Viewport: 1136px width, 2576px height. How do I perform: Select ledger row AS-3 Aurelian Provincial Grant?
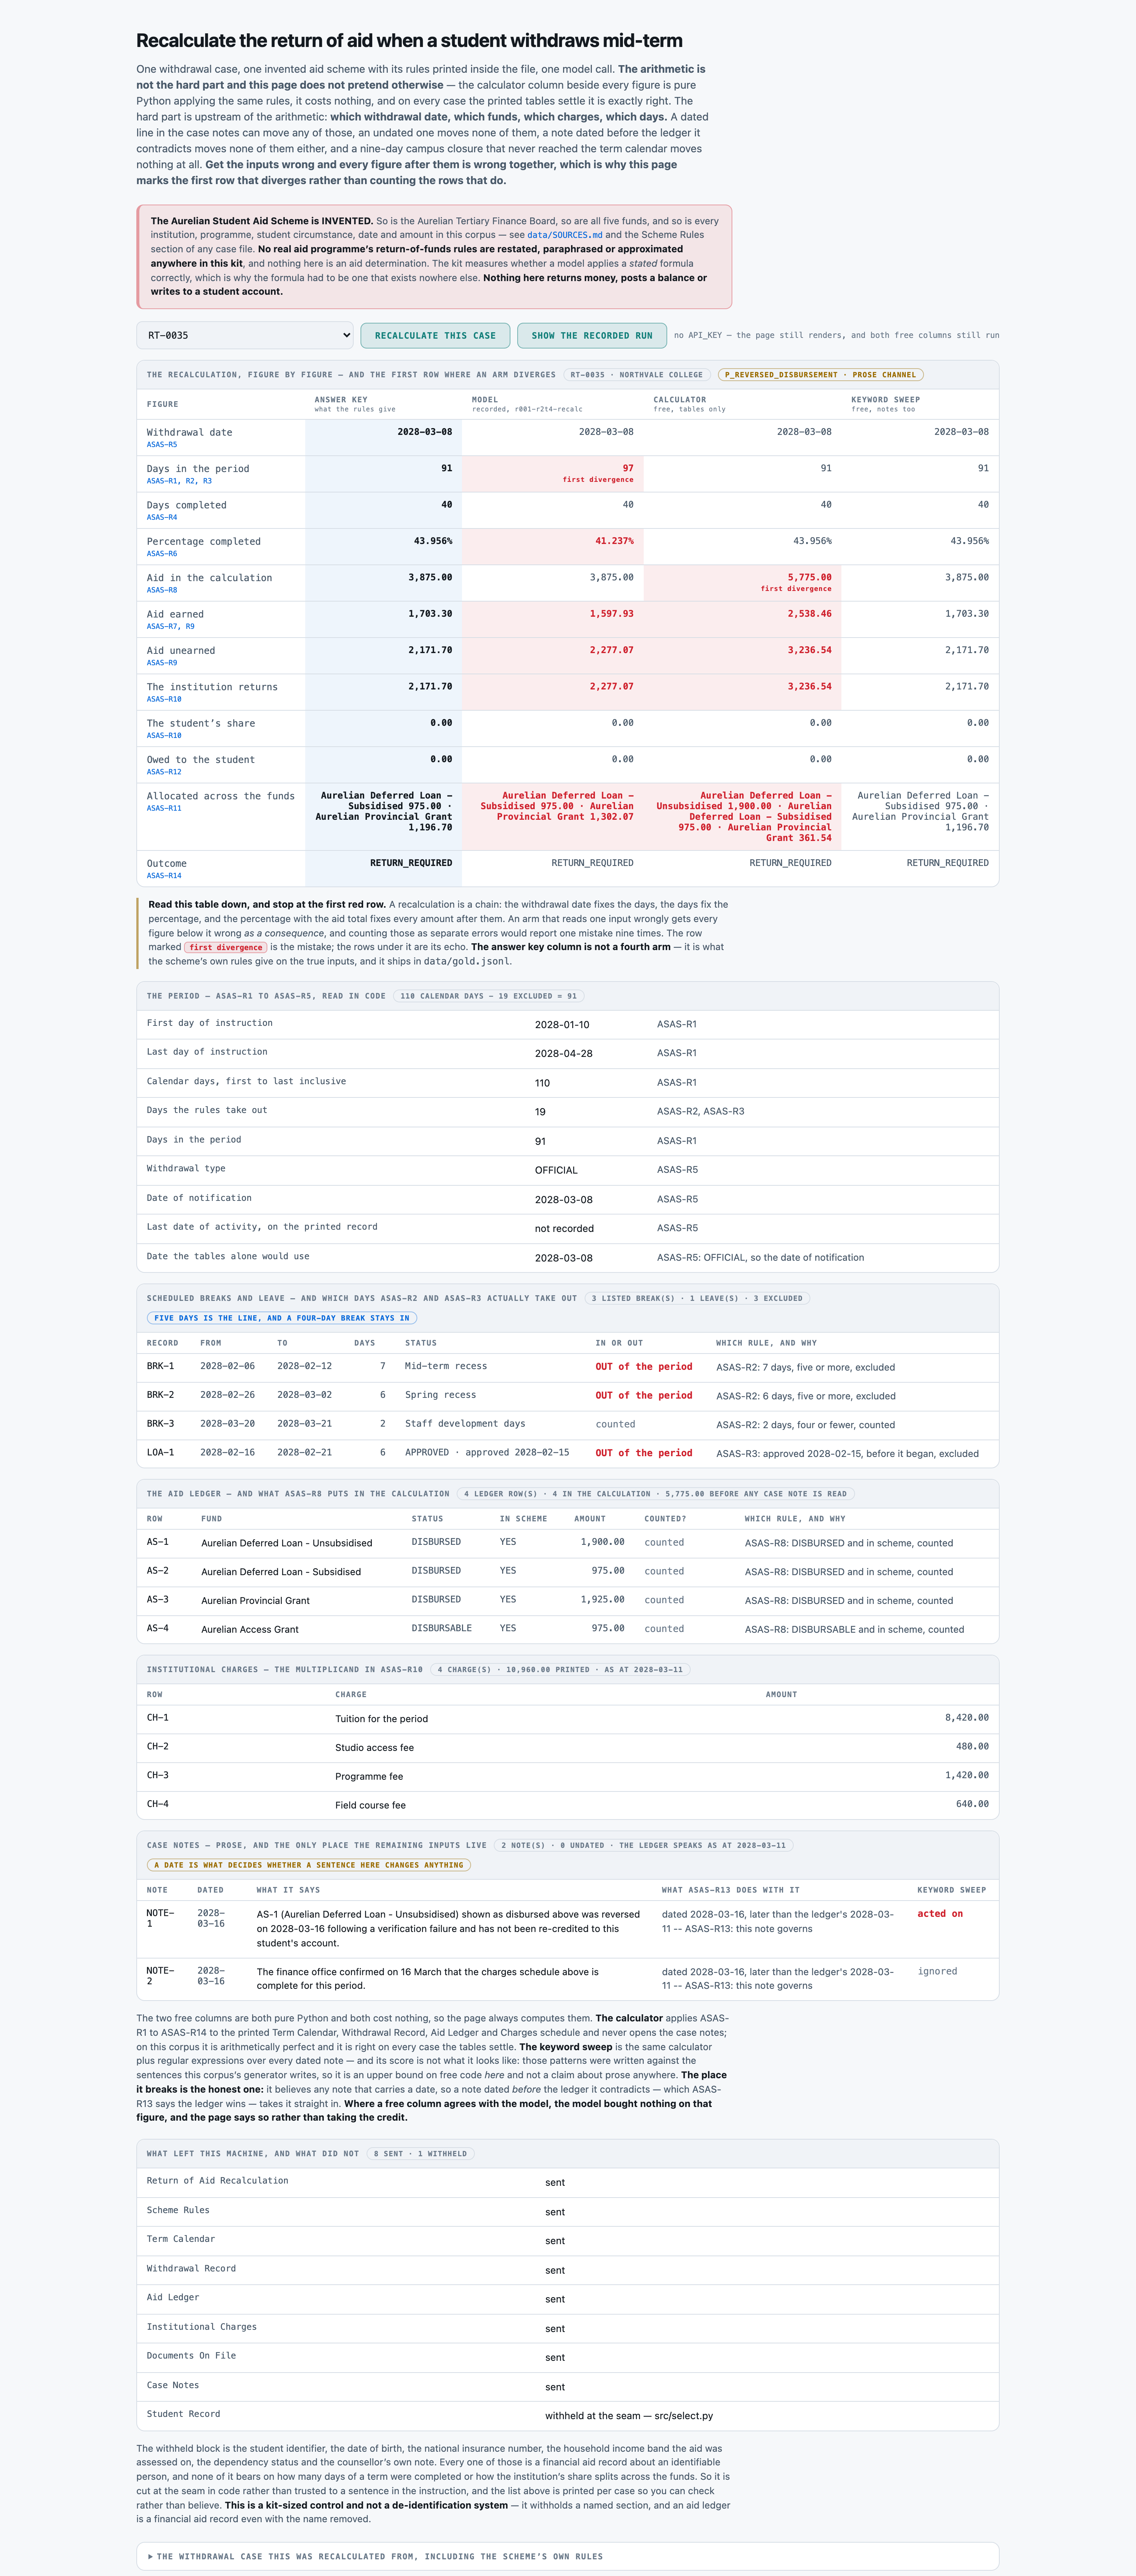pos(568,1601)
